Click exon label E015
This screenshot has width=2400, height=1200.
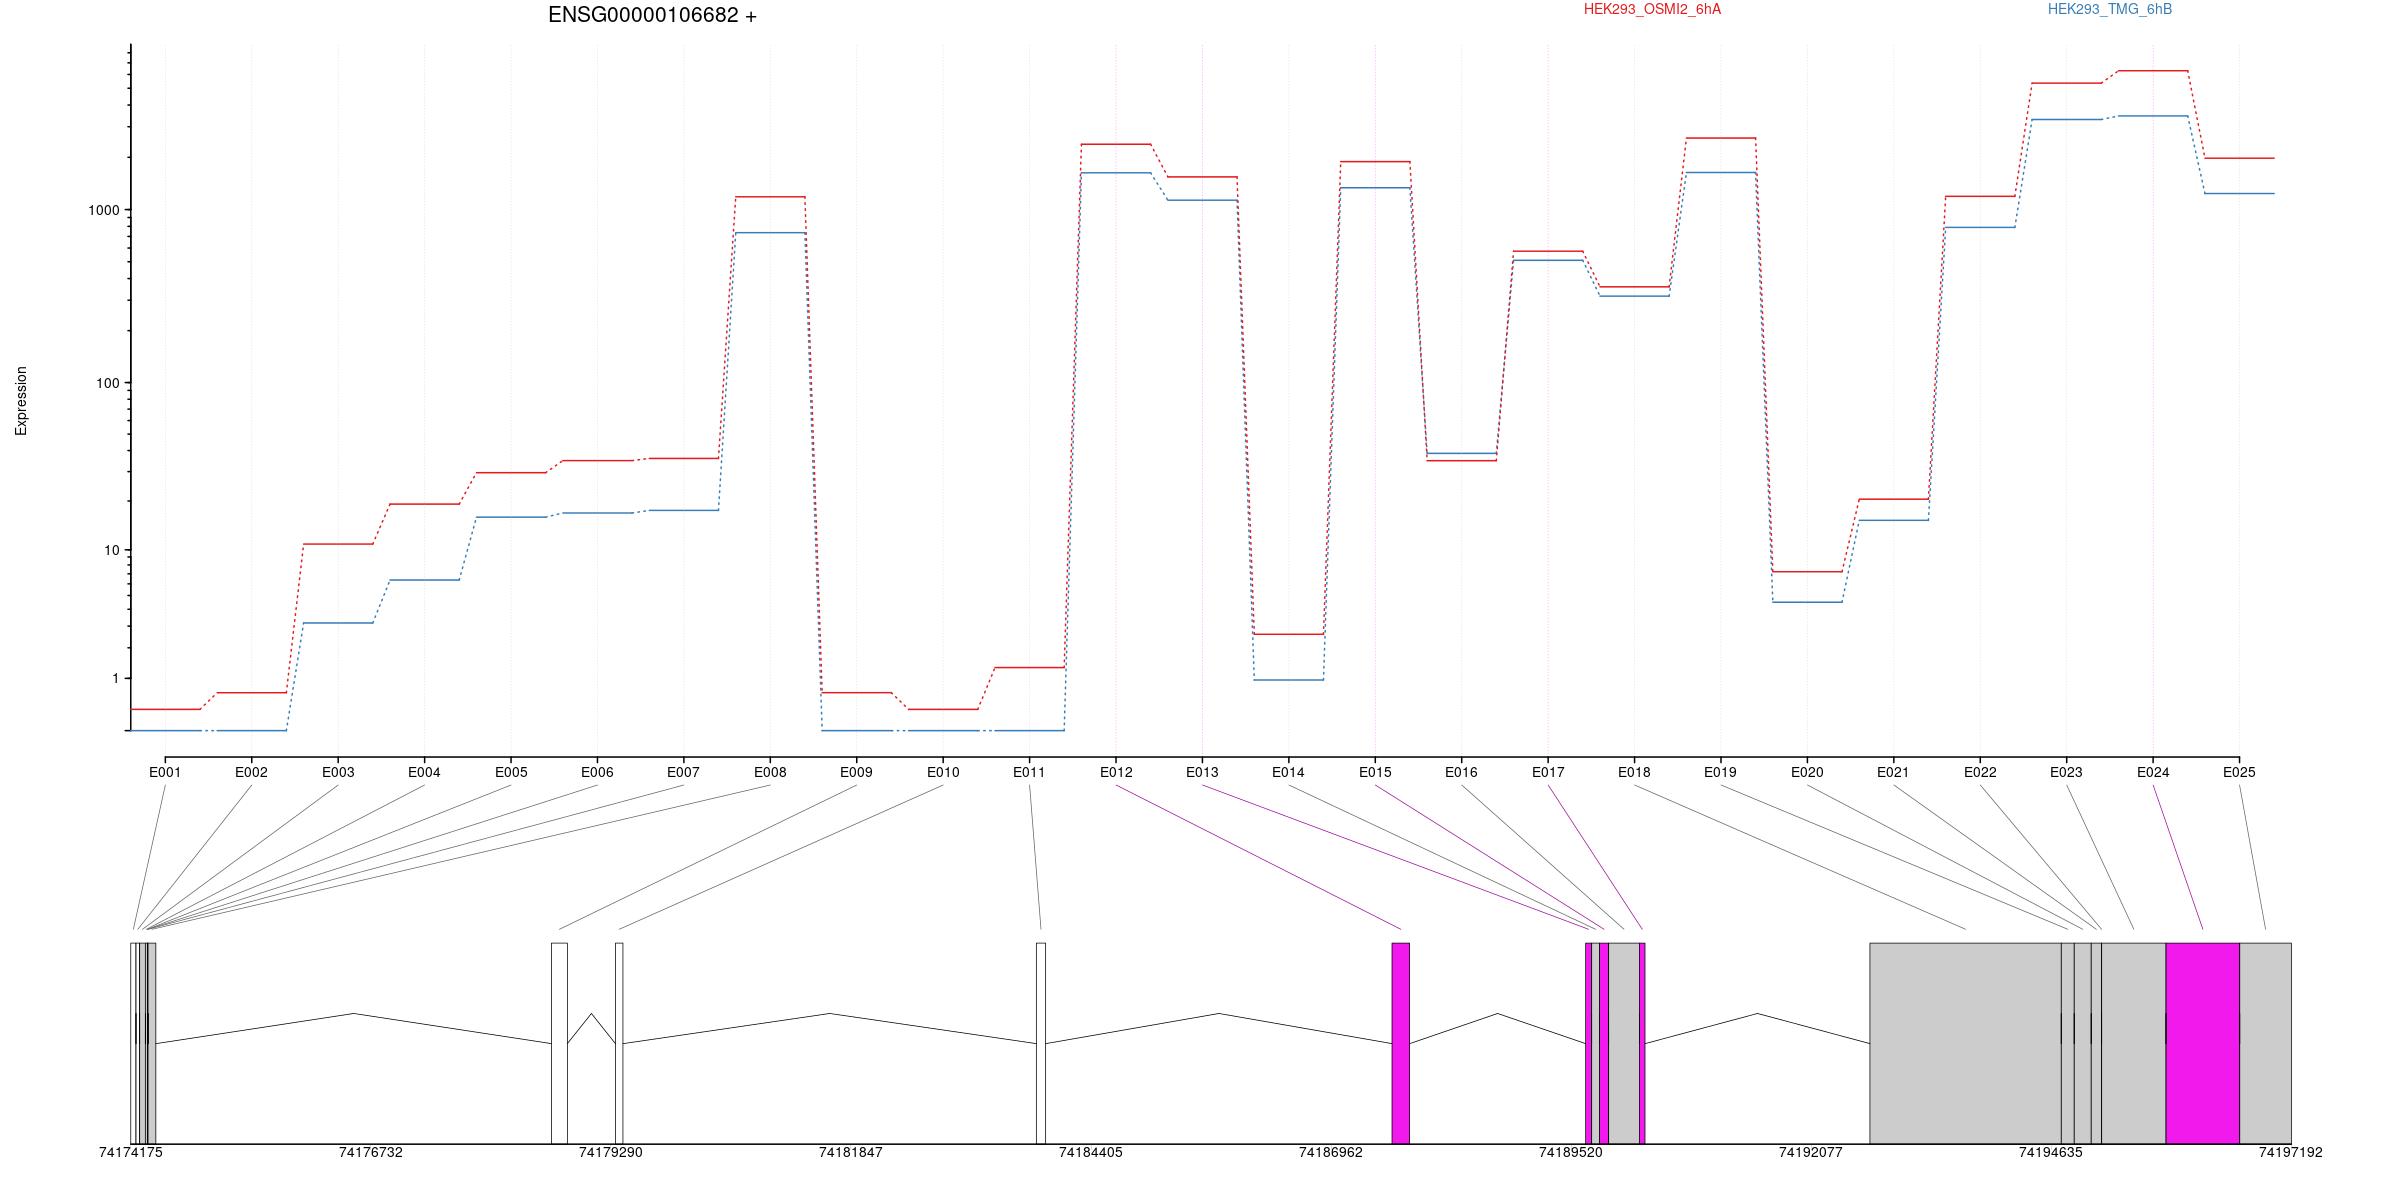coord(1375,772)
